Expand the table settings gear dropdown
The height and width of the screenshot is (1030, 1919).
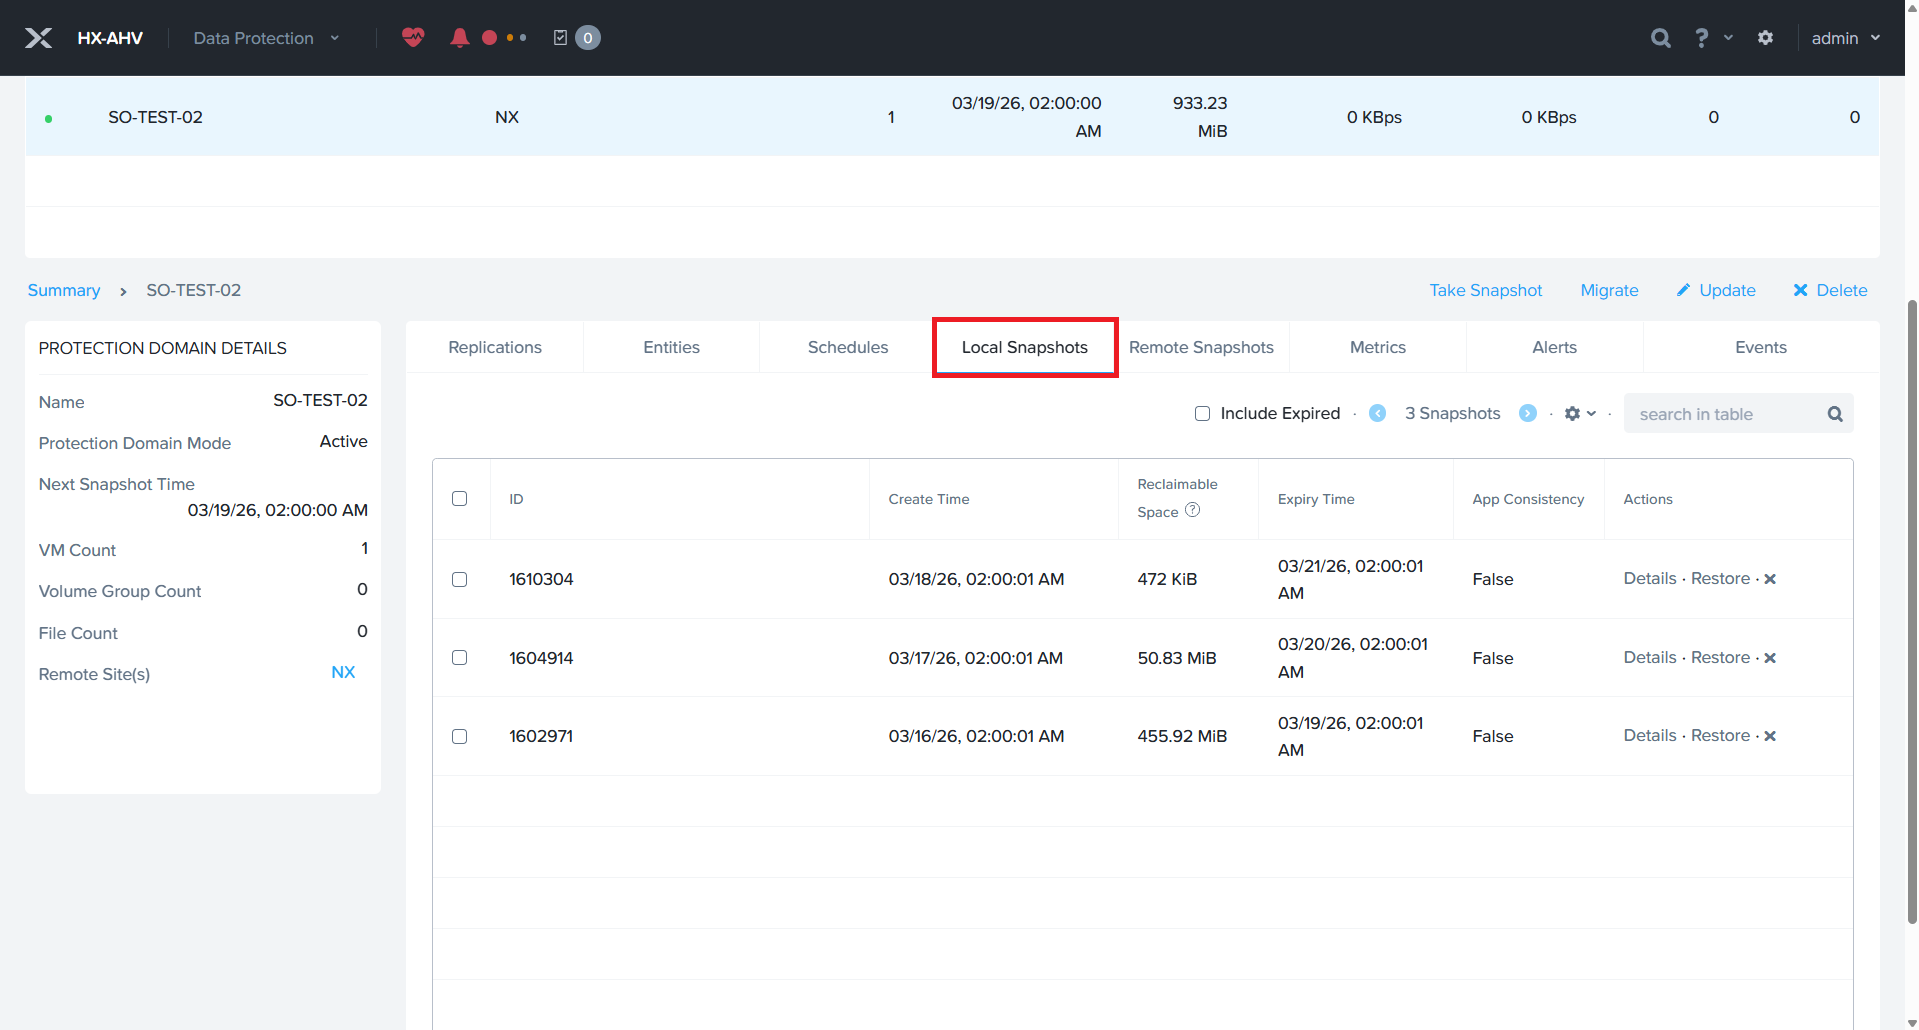coord(1579,414)
